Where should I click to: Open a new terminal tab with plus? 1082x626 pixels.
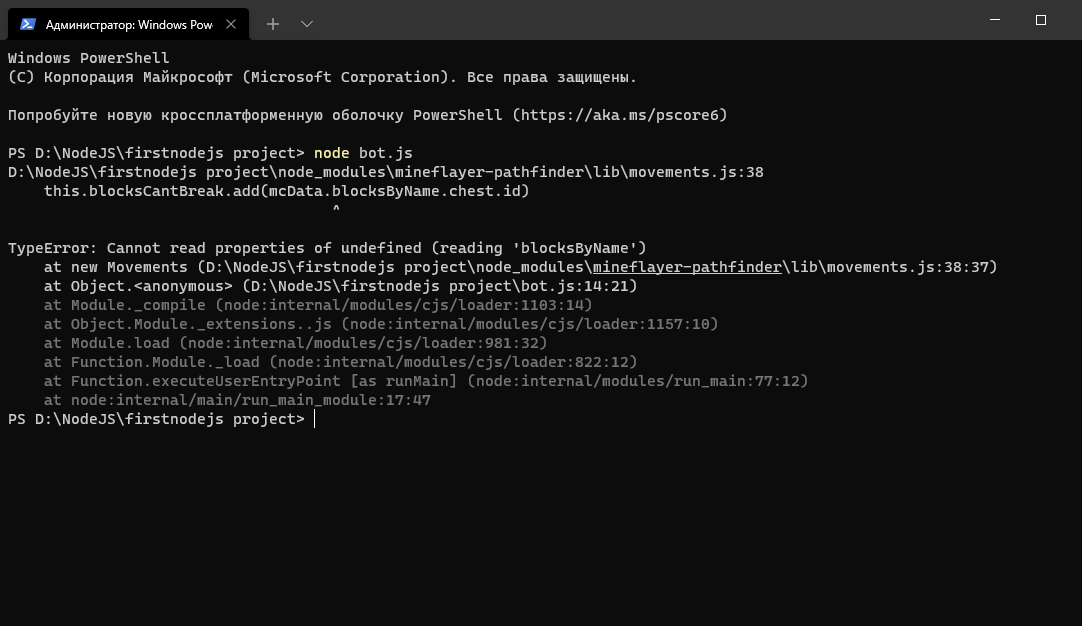point(272,23)
